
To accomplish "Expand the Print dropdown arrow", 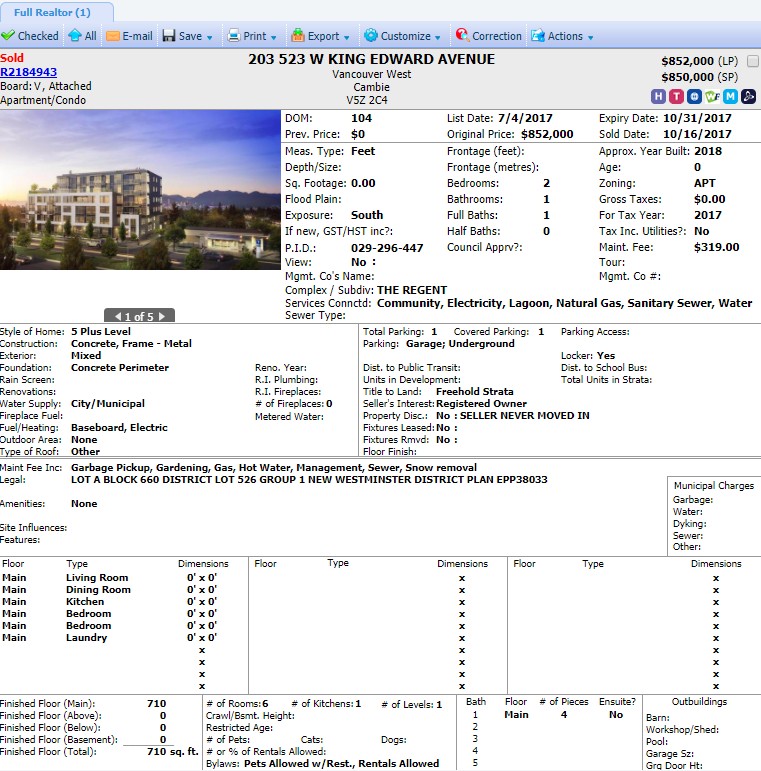I will [273, 37].
